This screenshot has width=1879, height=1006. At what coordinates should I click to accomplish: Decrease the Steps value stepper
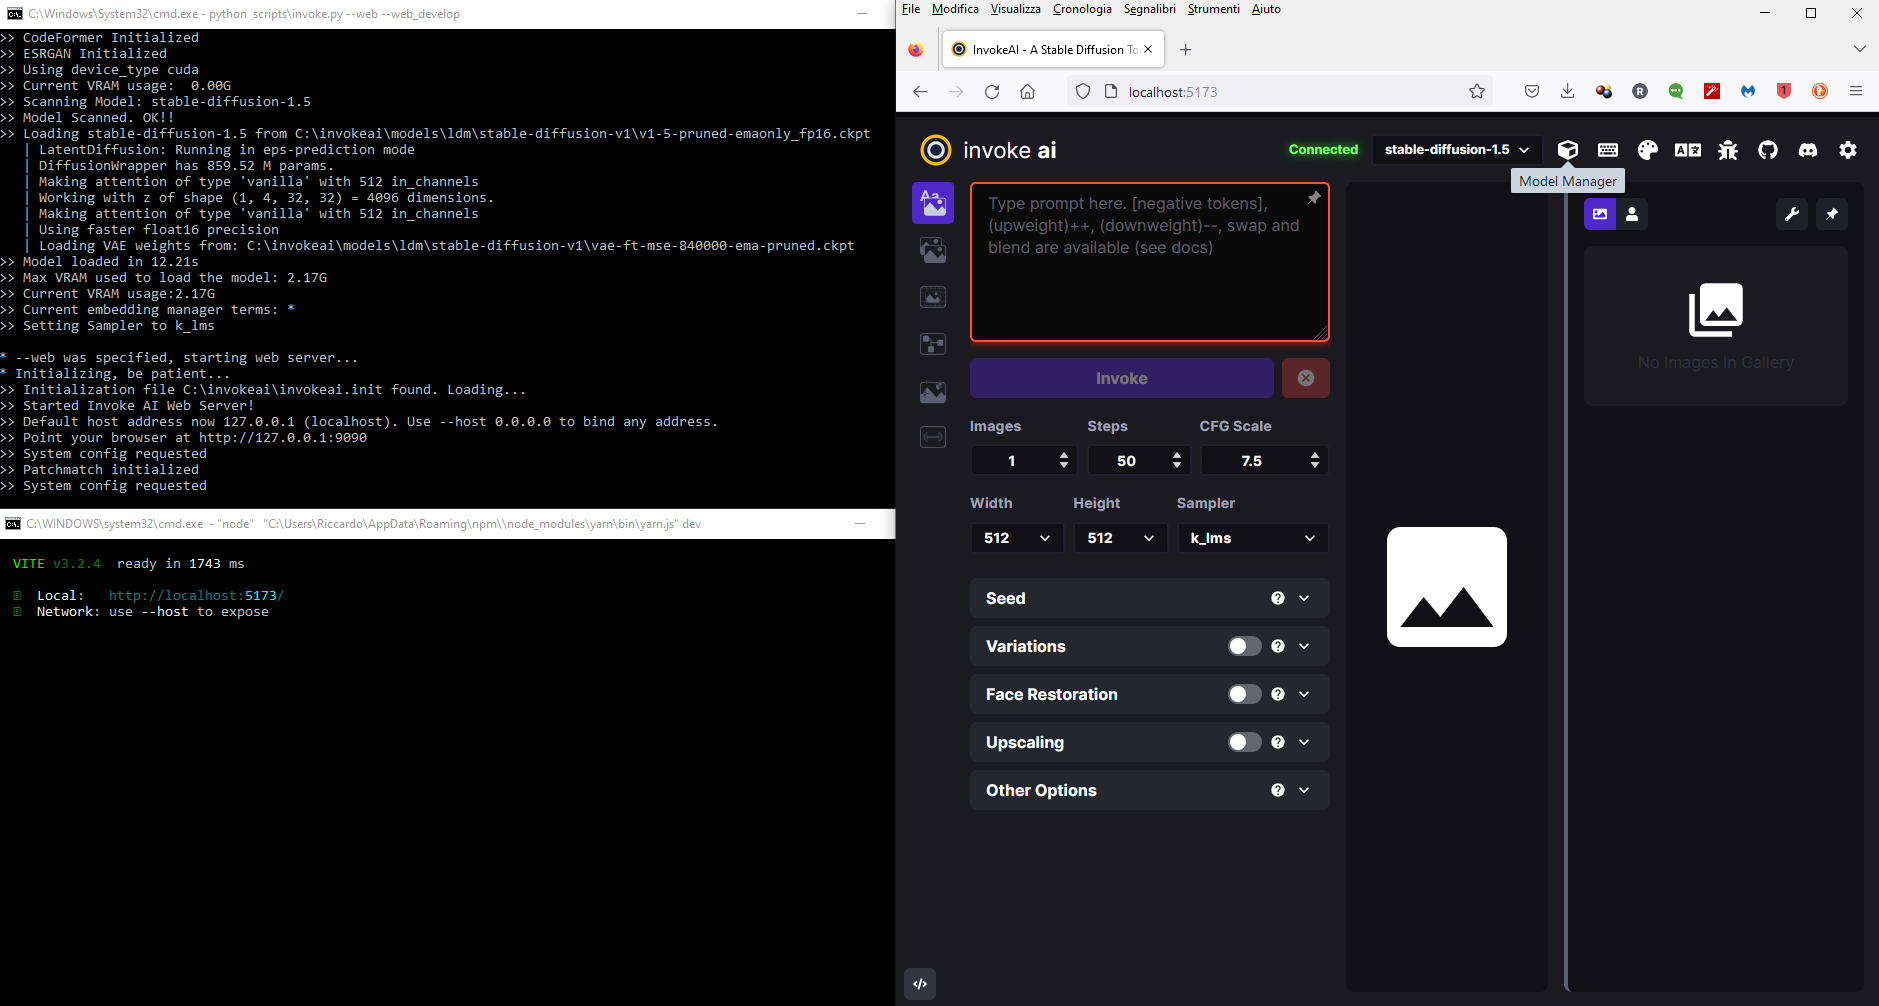[x=1177, y=466]
